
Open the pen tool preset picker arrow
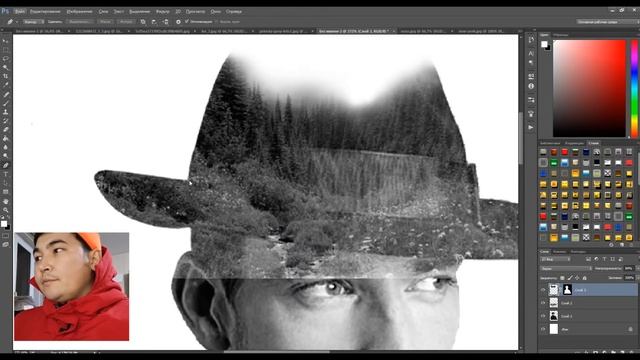point(17,22)
